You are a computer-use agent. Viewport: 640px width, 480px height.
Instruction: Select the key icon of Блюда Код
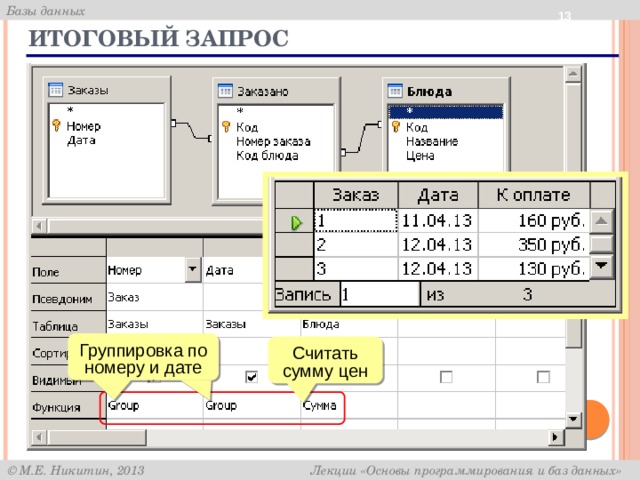point(396,127)
